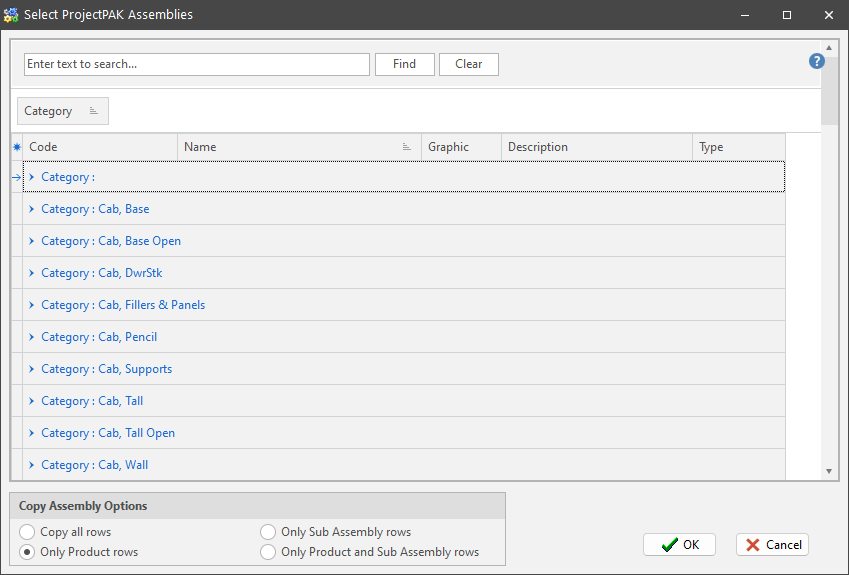Click the ProjectPAK app icon in title bar

coord(12,15)
